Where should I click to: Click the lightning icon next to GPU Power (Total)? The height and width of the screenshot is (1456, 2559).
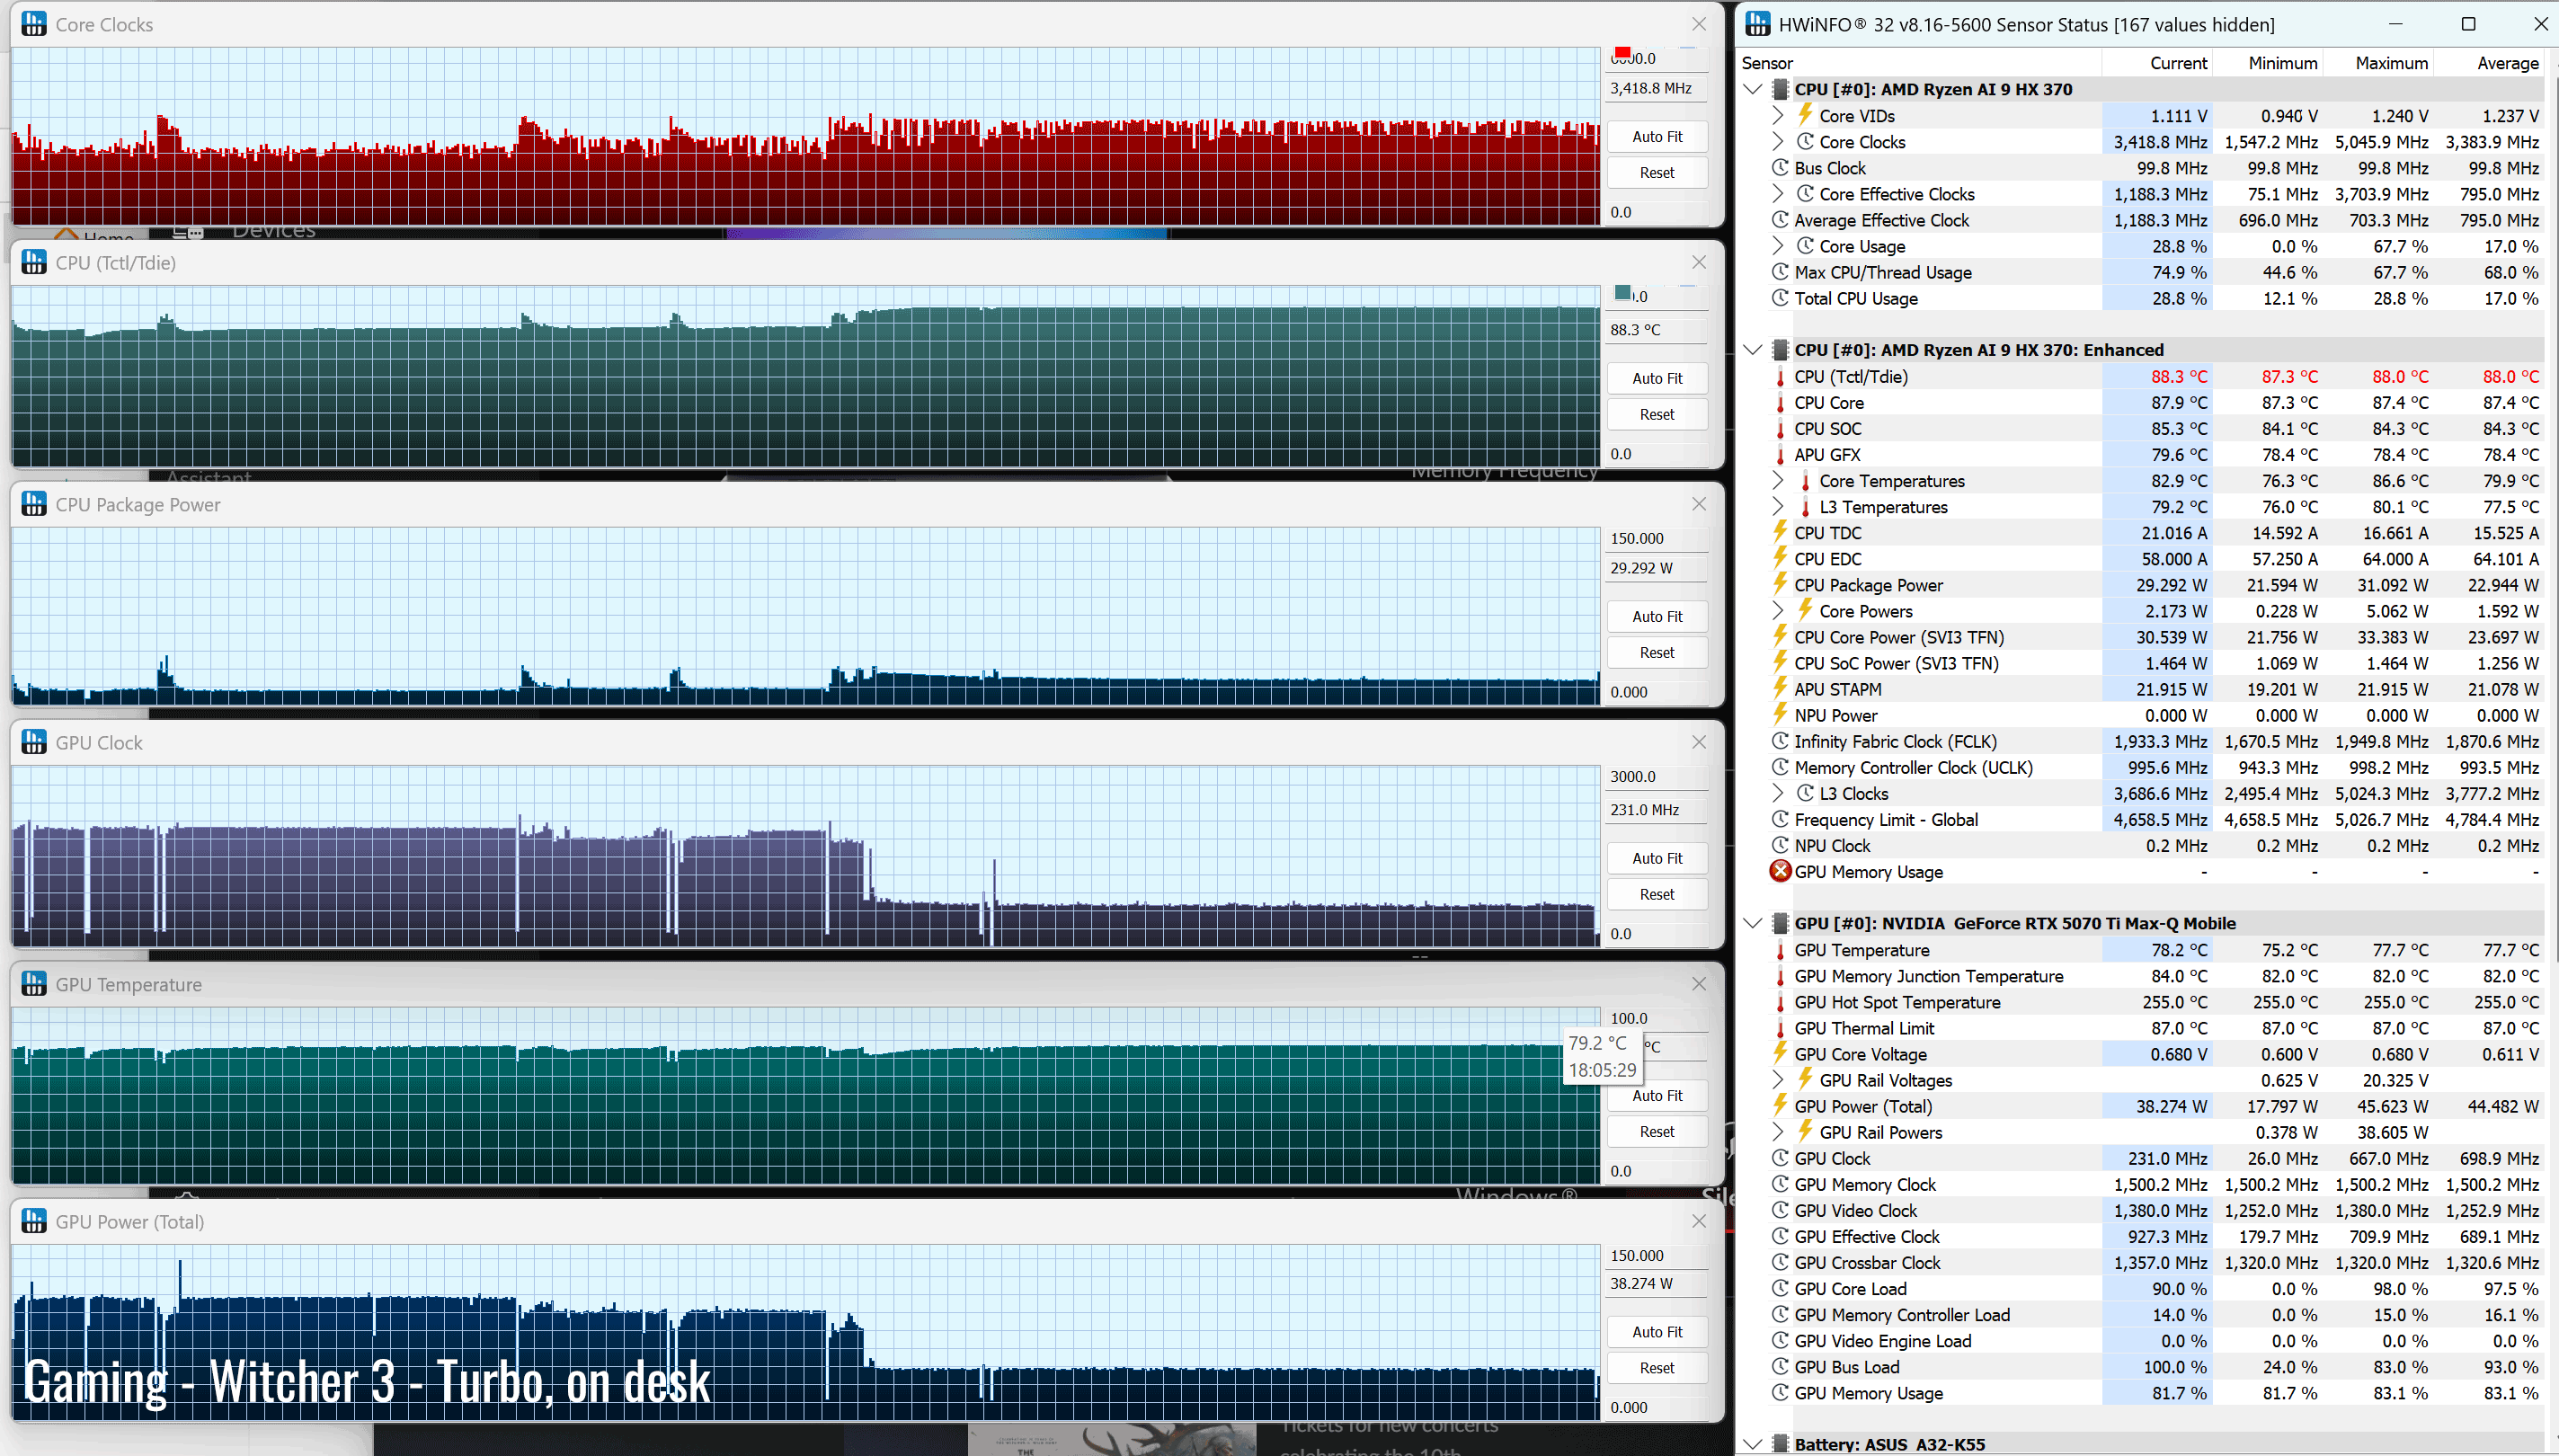pos(1780,1105)
